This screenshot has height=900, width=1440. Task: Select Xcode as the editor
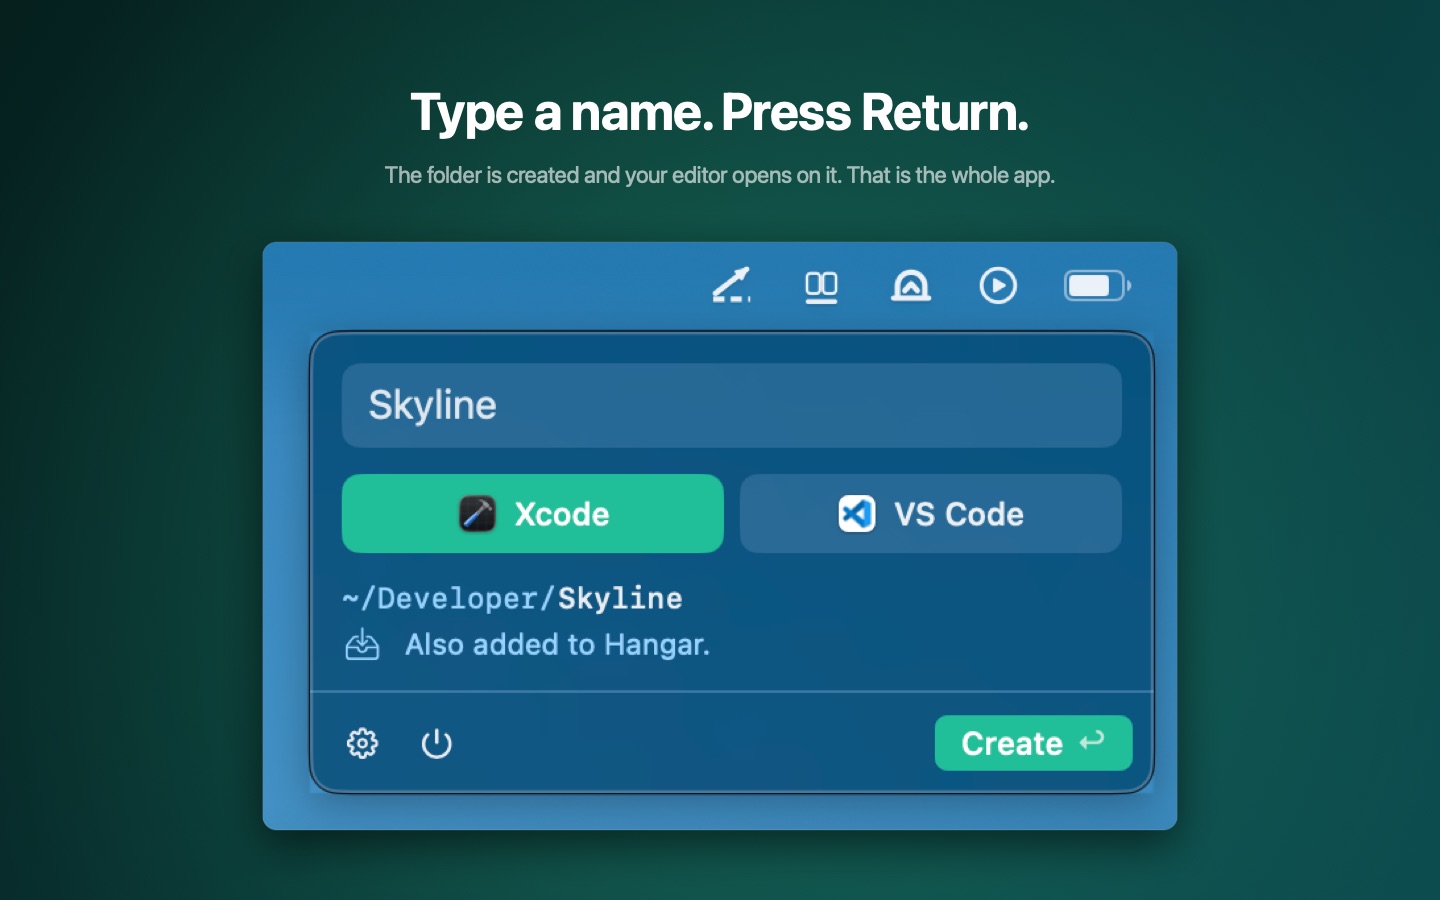(532, 513)
